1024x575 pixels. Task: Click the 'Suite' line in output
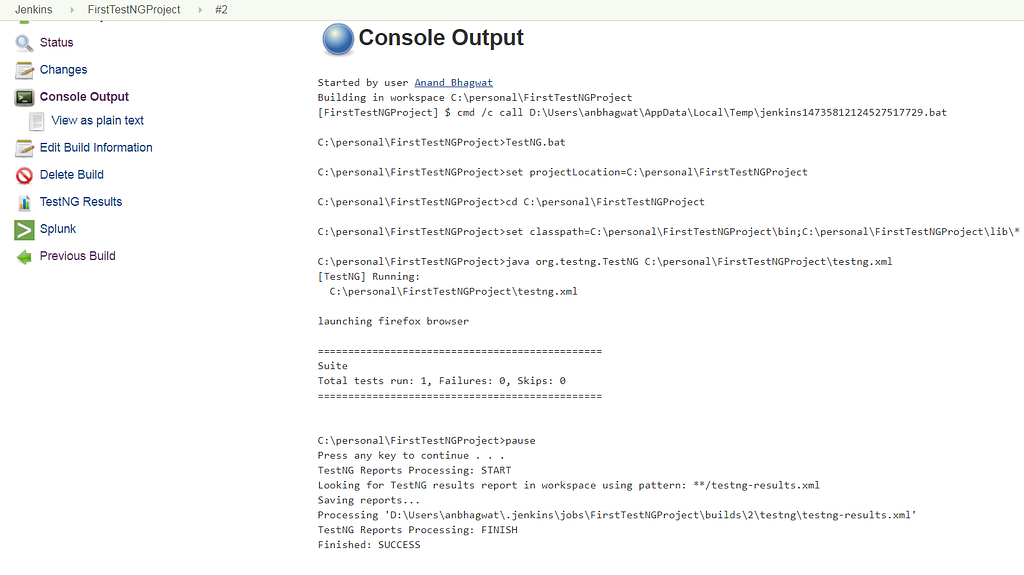332,366
